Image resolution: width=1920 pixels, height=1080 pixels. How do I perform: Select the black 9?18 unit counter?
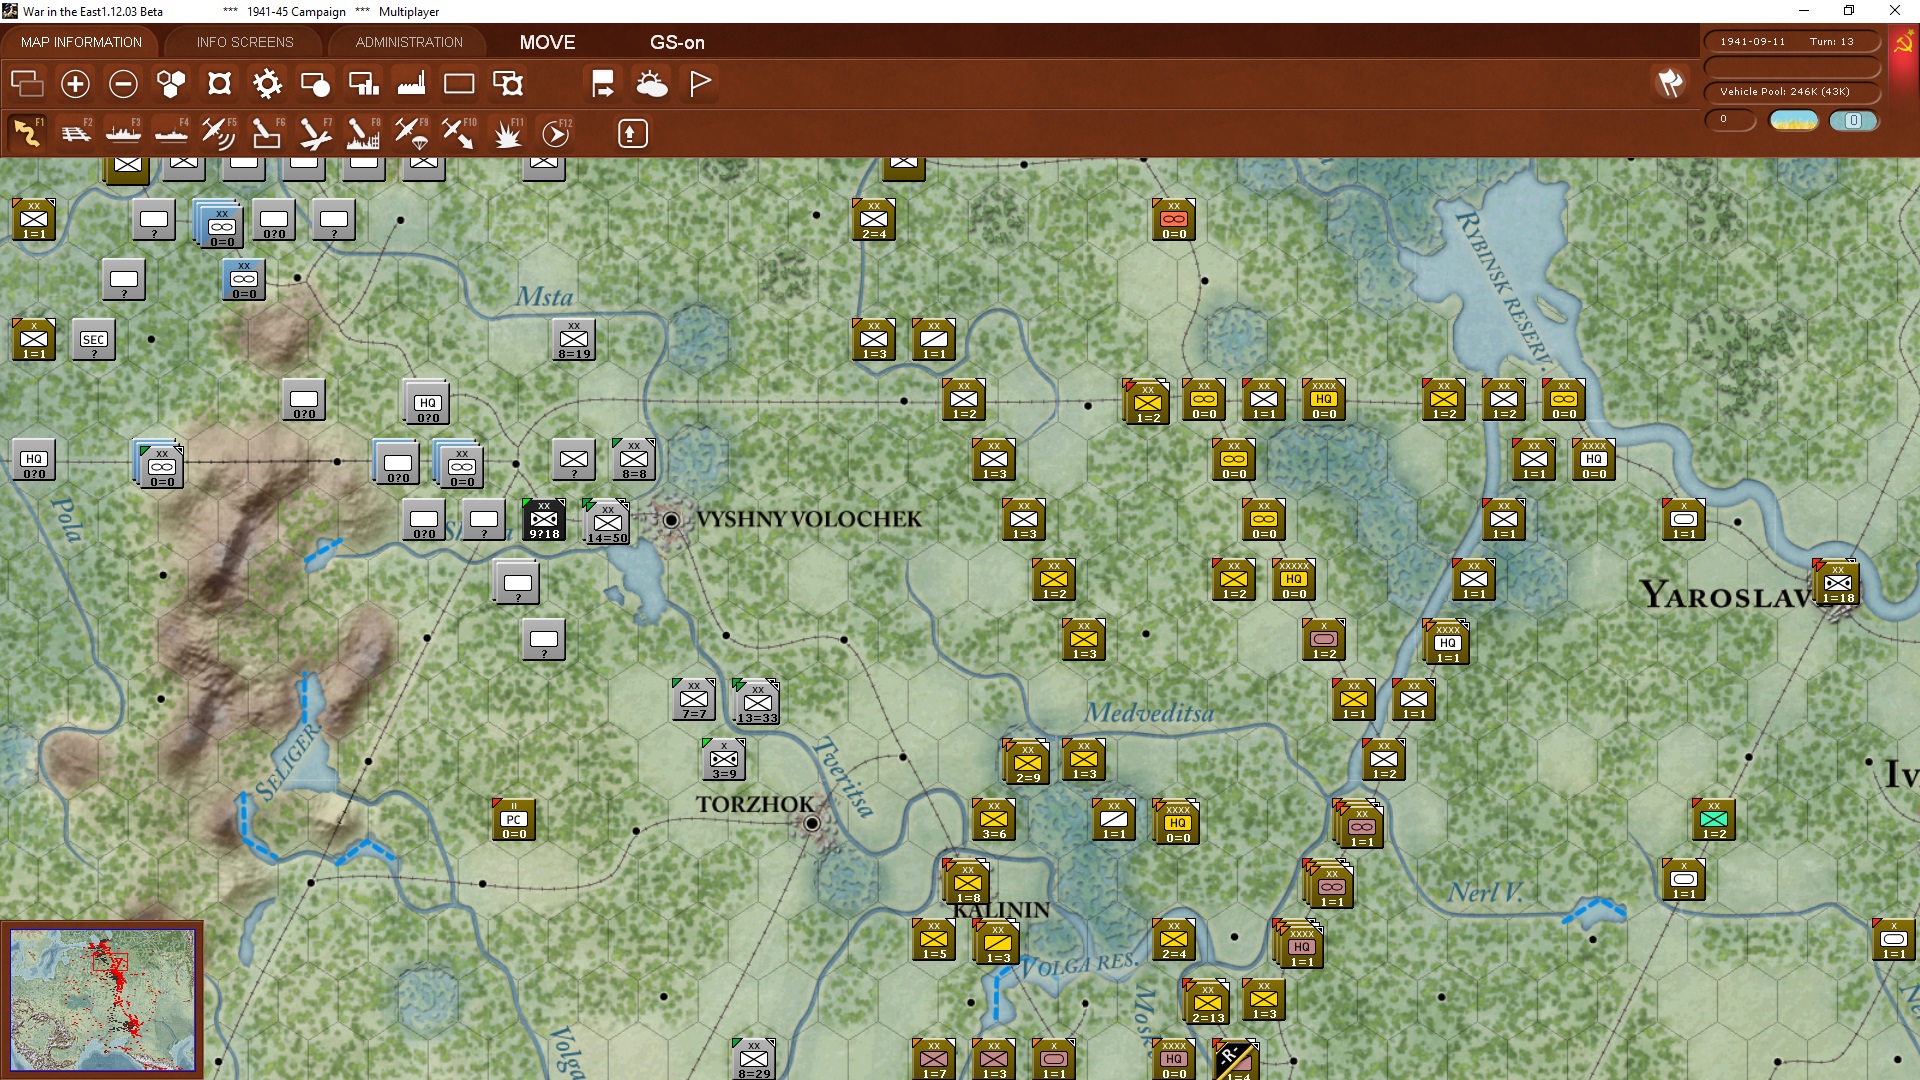tap(544, 520)
